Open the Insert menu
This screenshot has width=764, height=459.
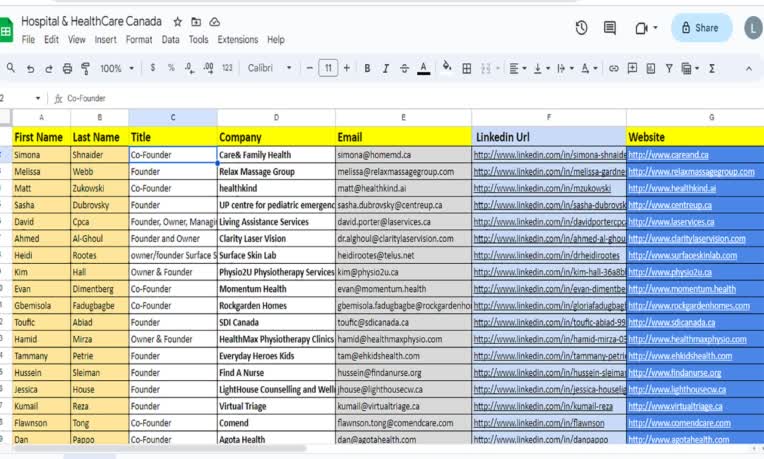[105, 39]
